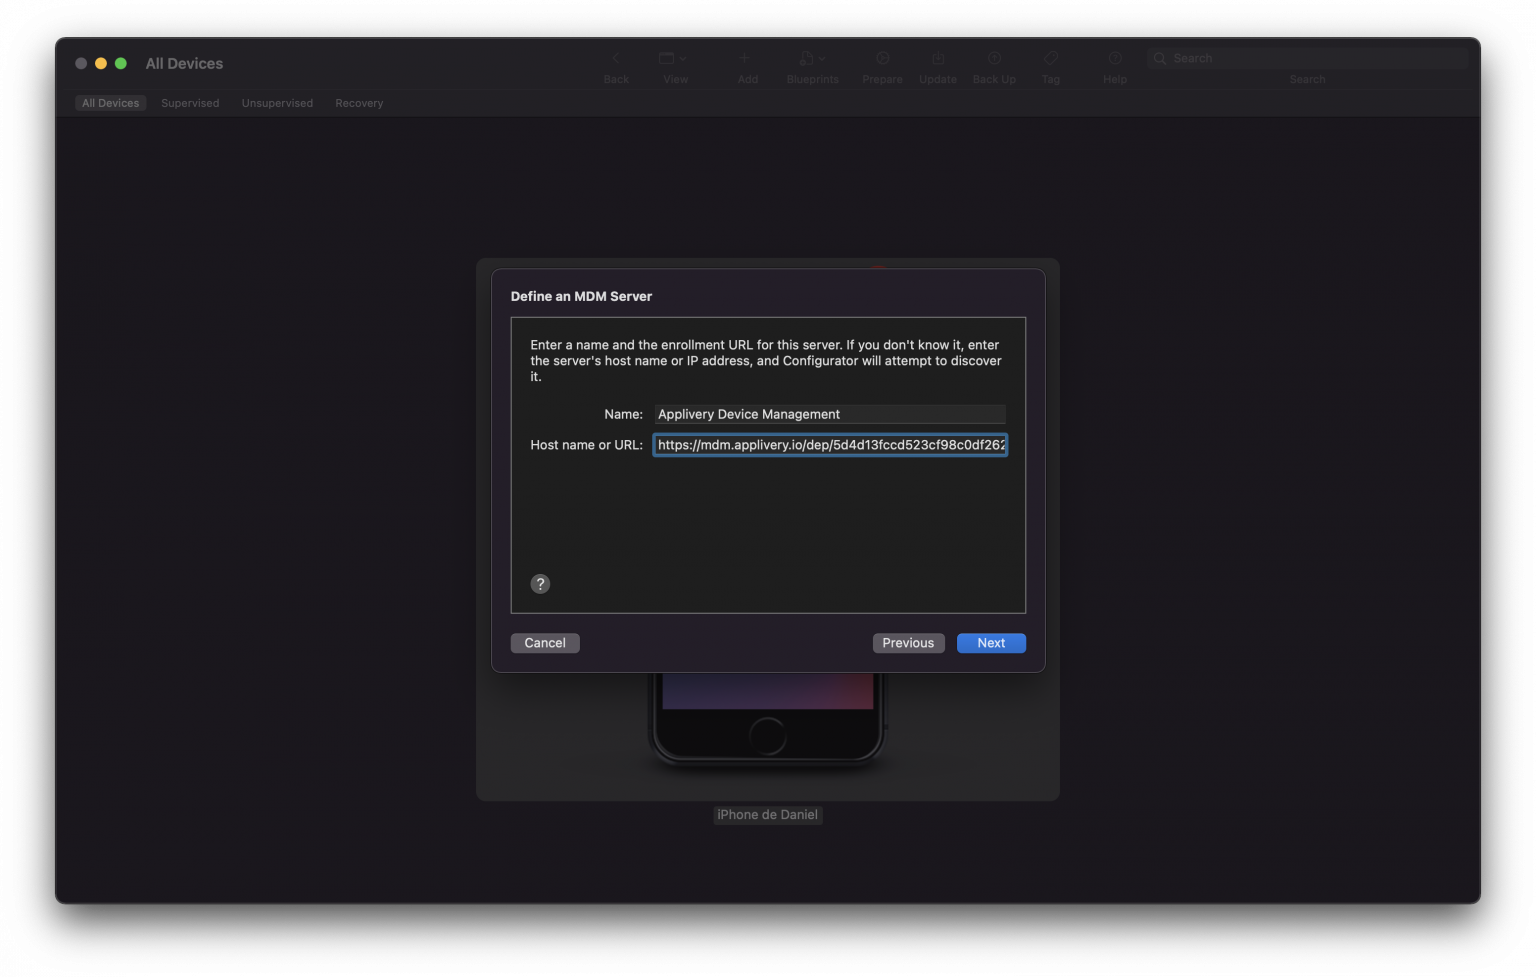Open the Blueprints dropdown chevron
The image size is (1536, 977).
[823, 58]
